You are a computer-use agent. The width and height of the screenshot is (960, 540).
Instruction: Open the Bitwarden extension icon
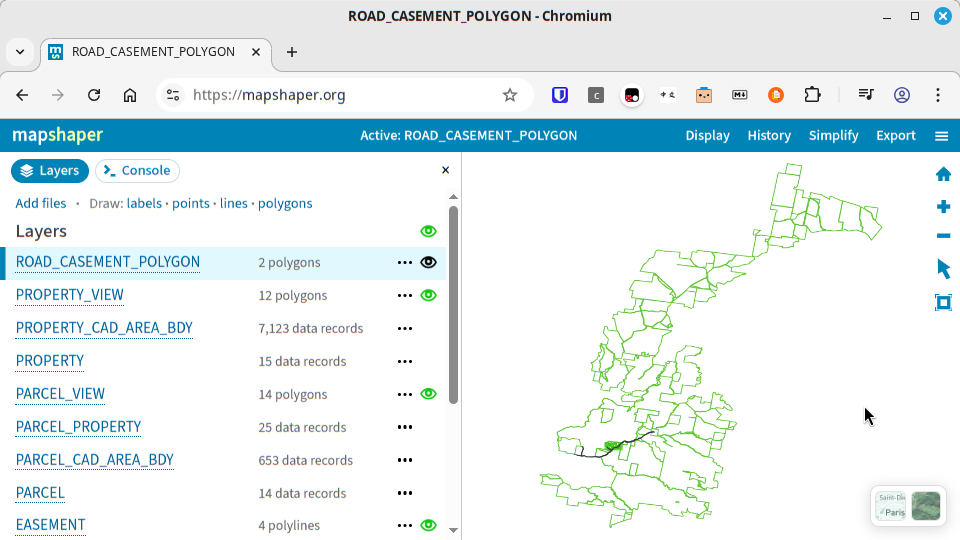click(x=560, y=95)
